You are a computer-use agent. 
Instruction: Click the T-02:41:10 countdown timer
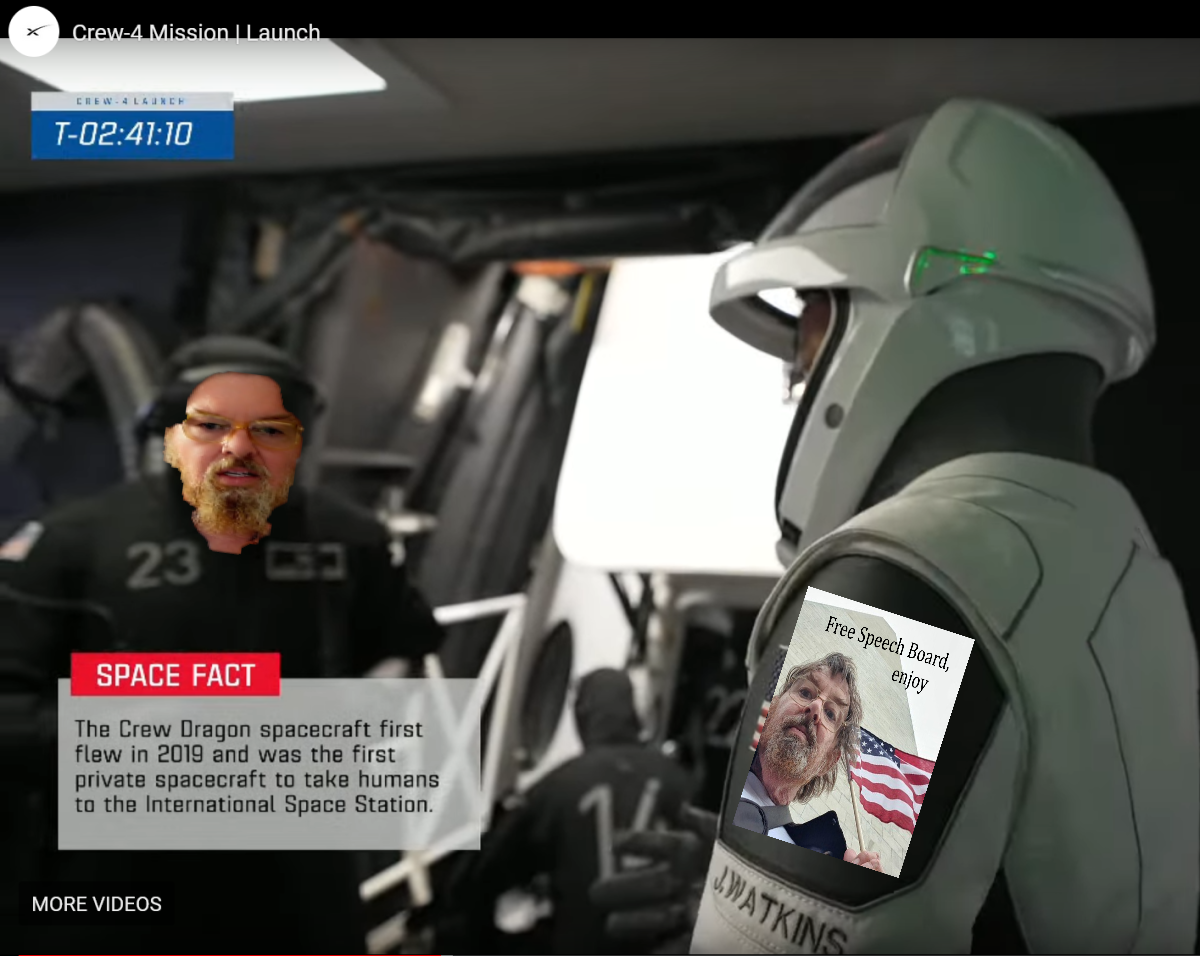click(123, 134)
